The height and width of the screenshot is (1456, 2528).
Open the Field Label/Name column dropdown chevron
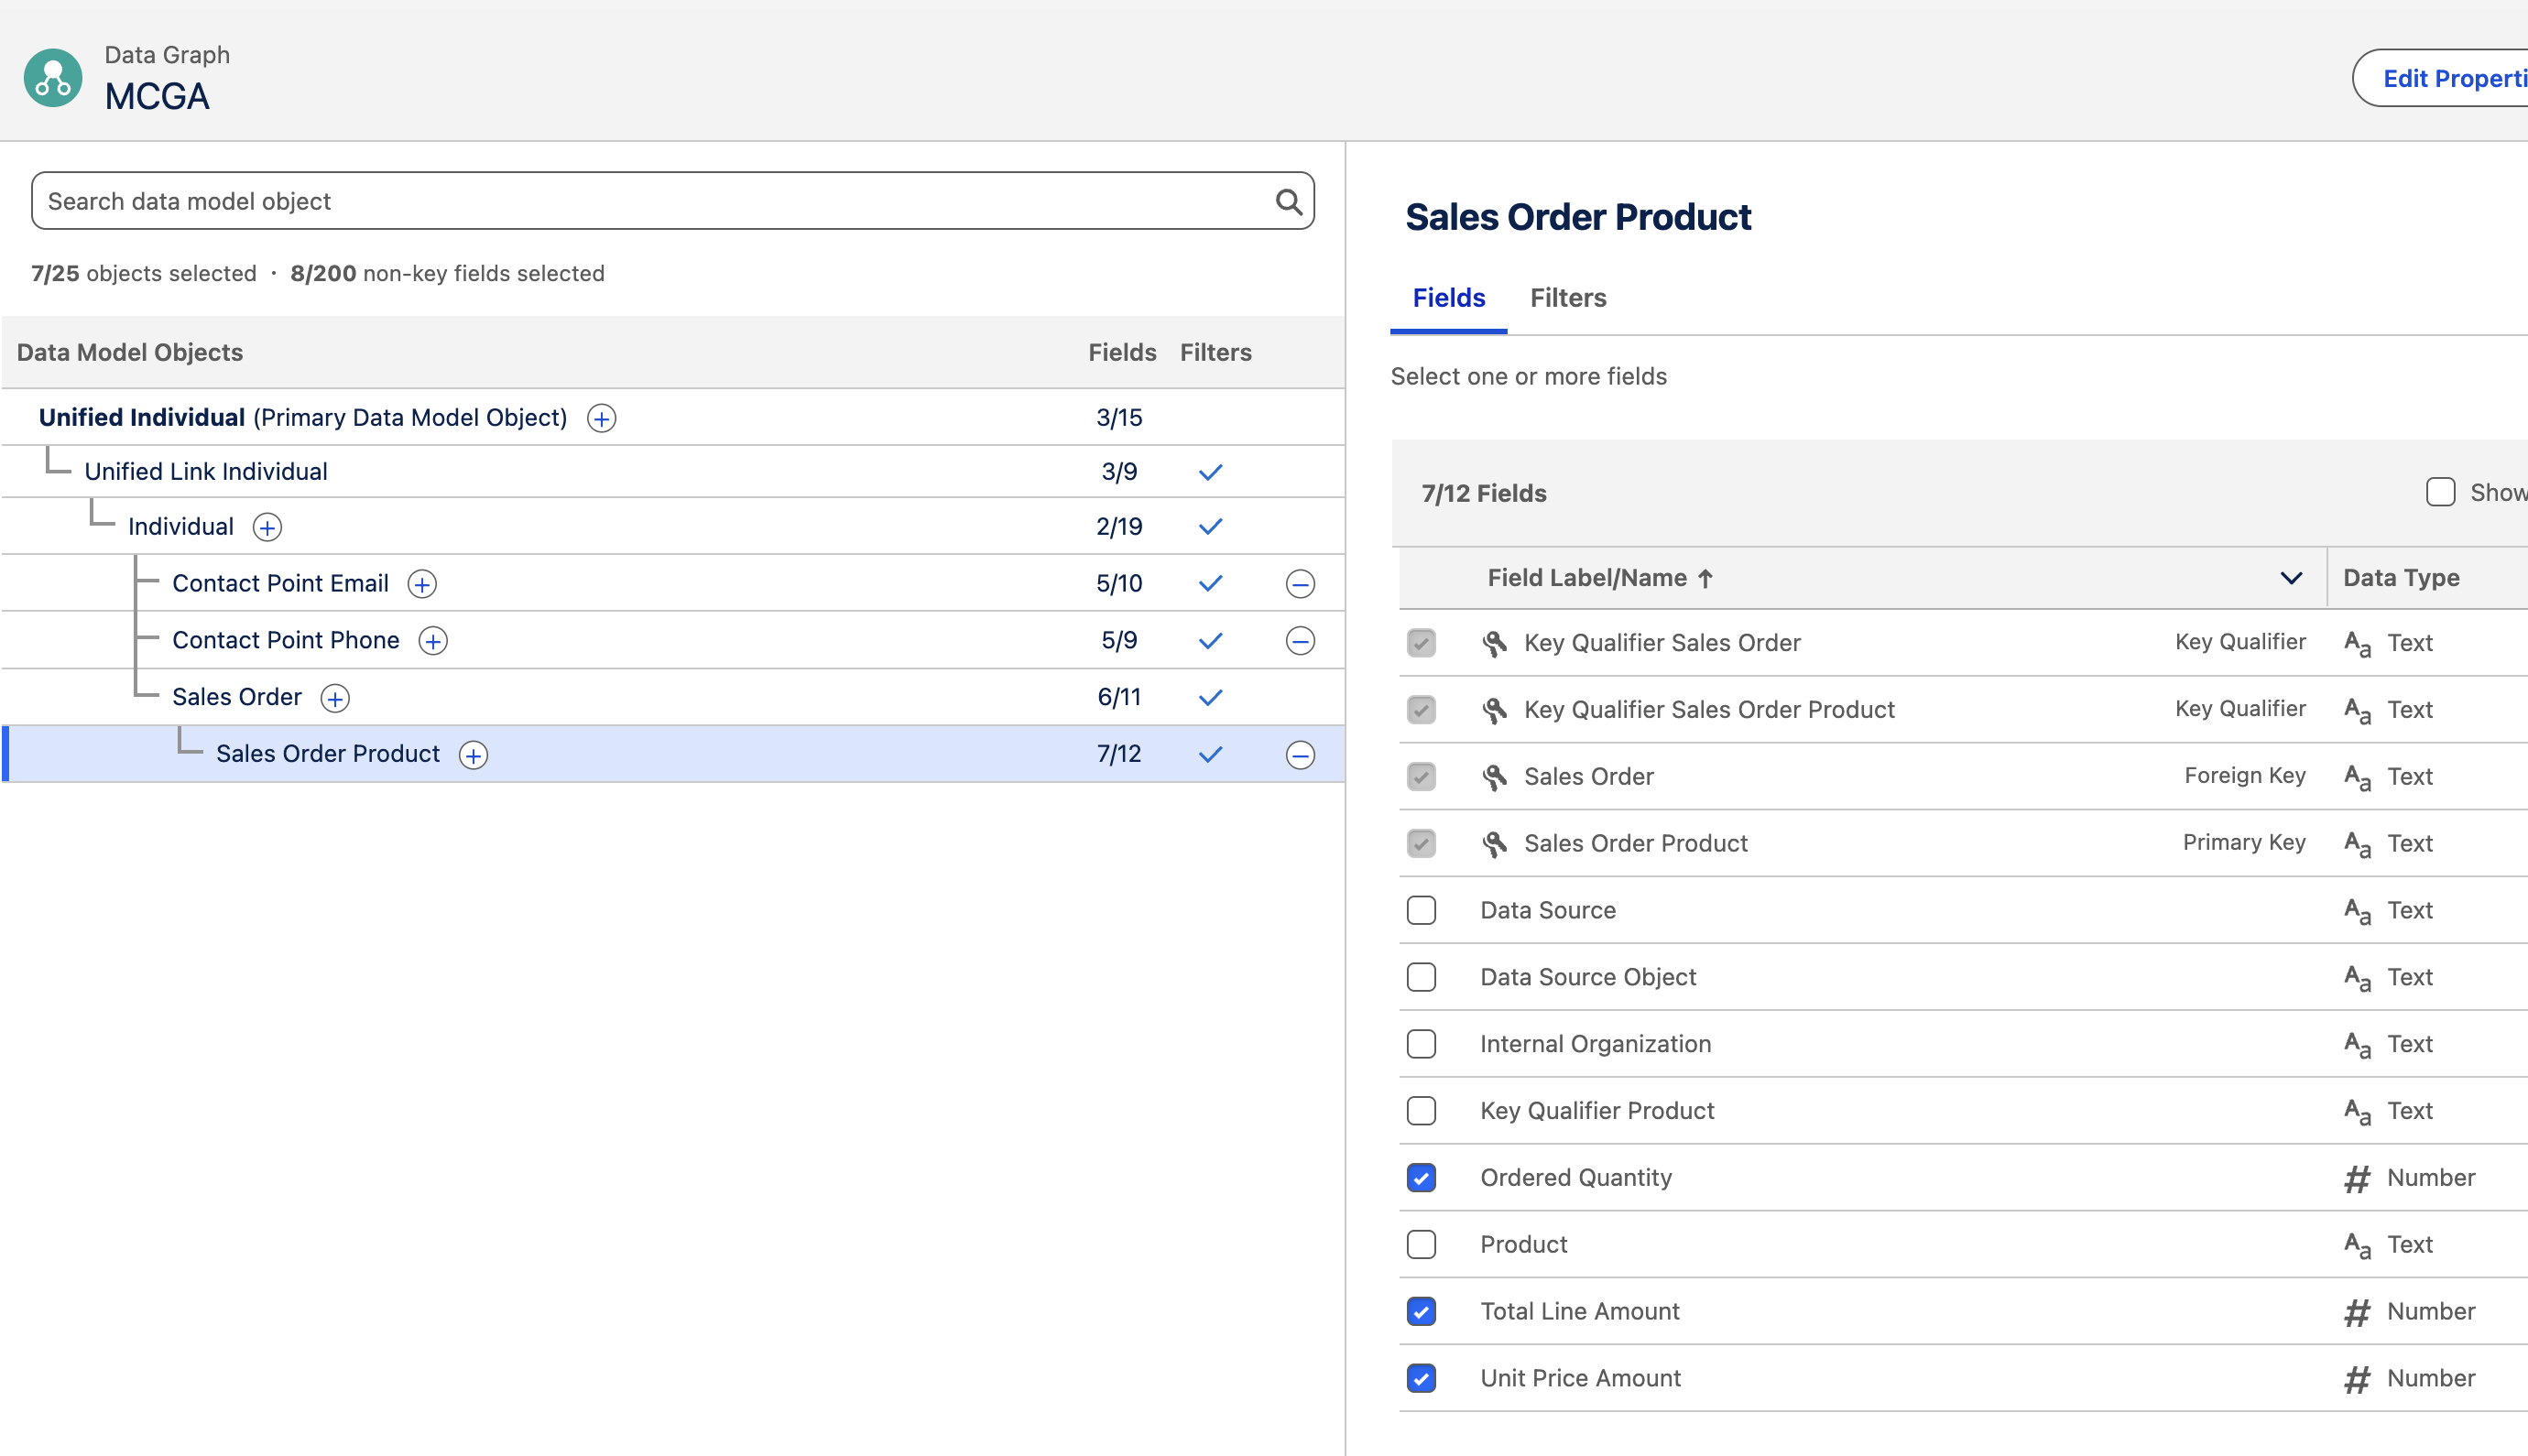(2291, 578)
